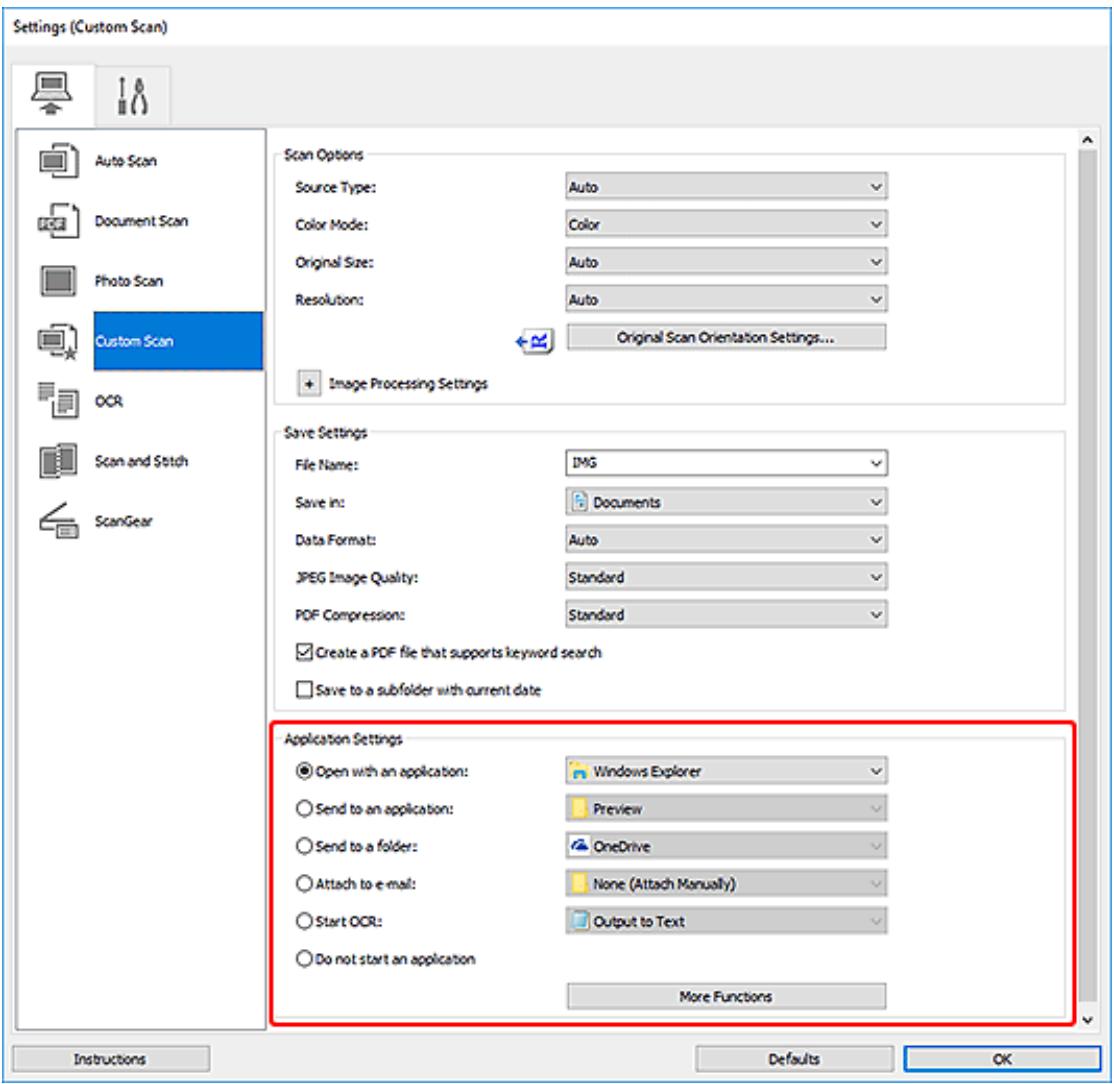Viewport: 1114px width, 1084px height.
Task: Click the Scan and Stitch icon
Action: coord(58,461)
